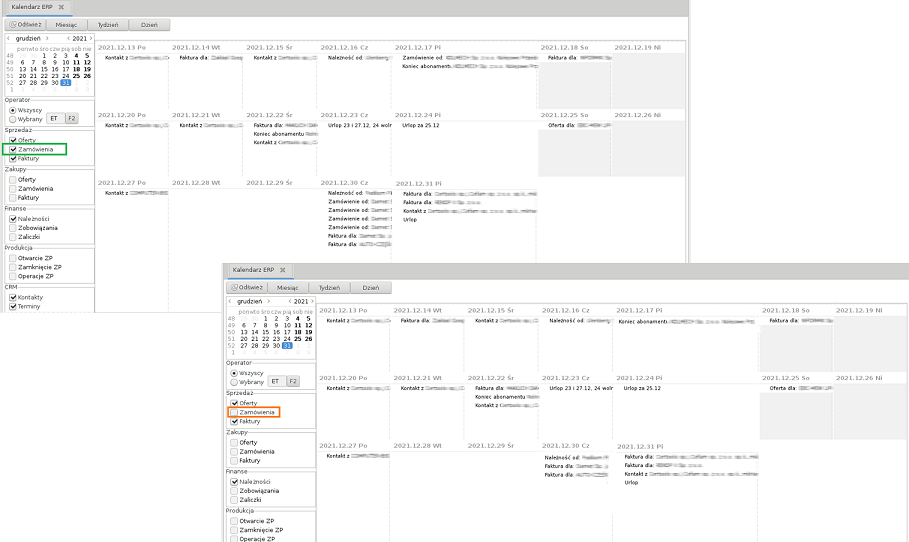Enable Zaliczki checkbox in upper window

pyautogui.click(x=13, y=237)
